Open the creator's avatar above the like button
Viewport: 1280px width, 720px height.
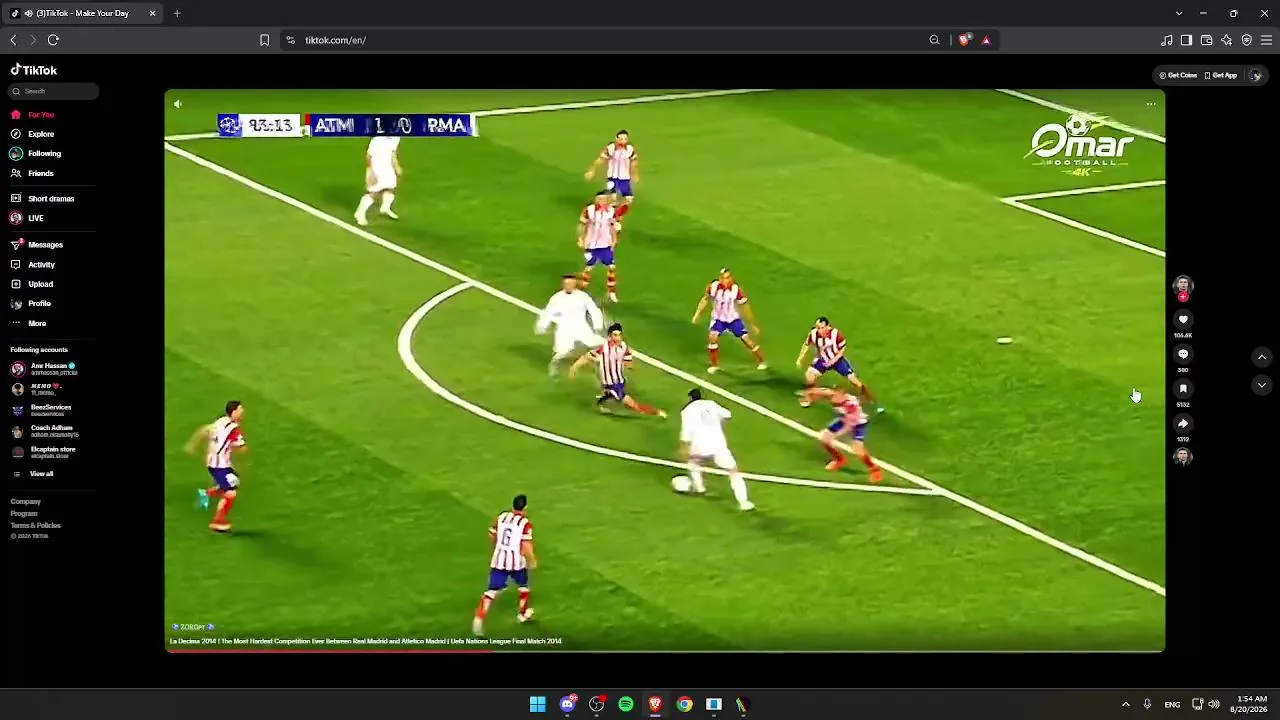click(x=1183, y=285)
